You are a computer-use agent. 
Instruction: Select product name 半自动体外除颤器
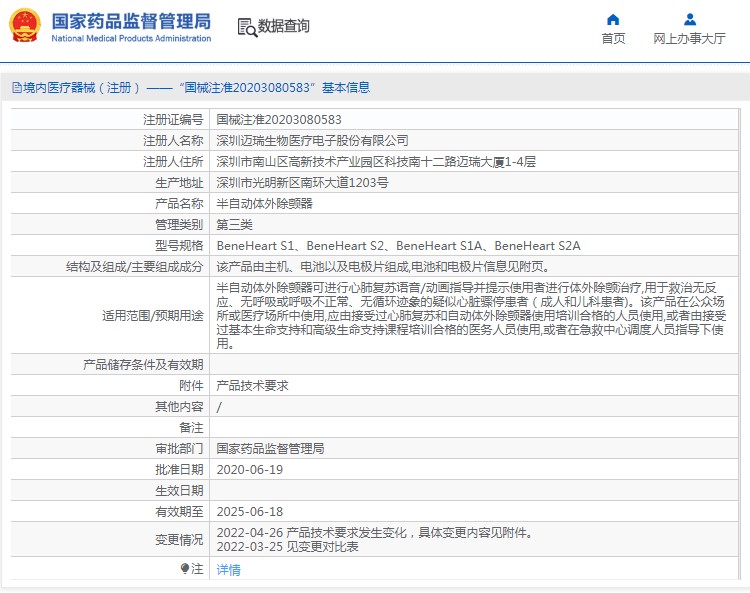(x=265, y=204)
